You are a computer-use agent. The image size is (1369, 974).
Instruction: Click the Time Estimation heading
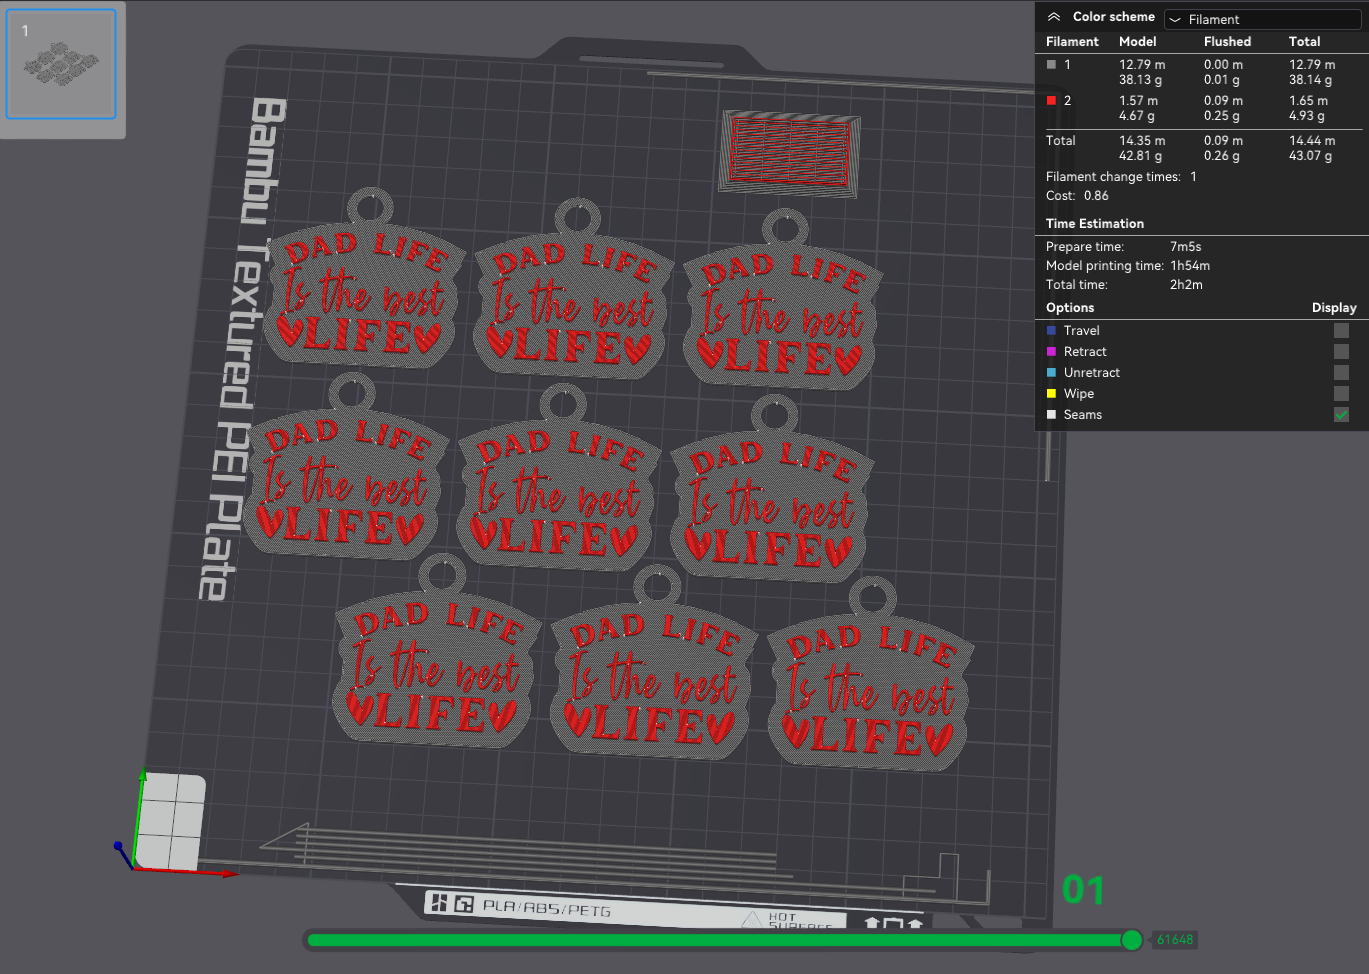coord(1095,223)
